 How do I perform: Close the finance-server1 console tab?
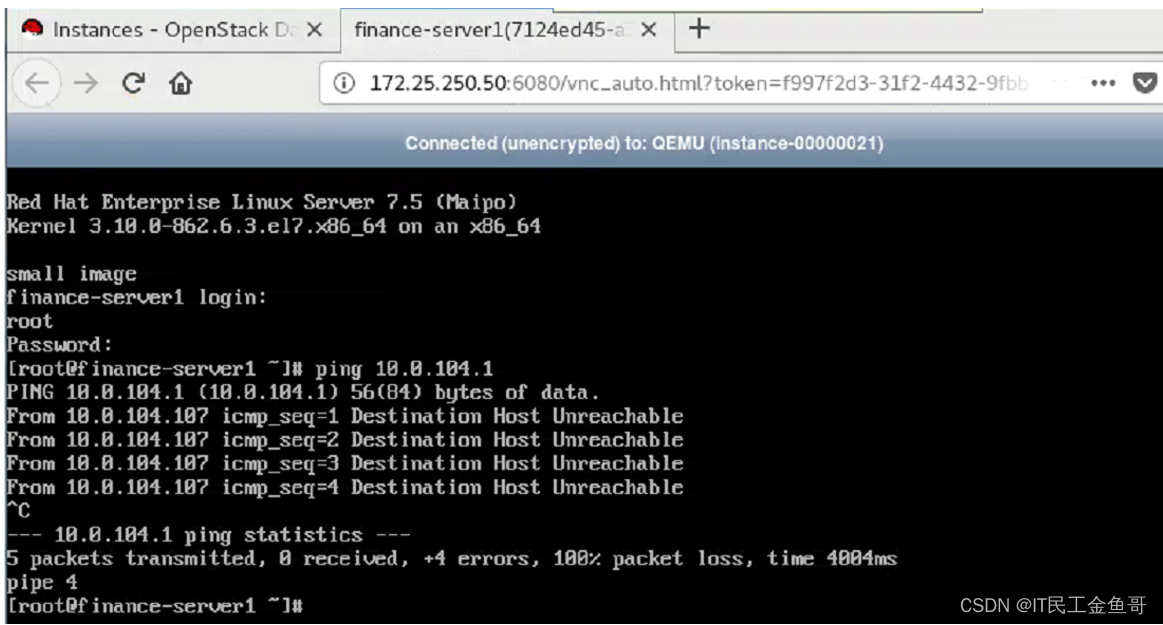649,30
